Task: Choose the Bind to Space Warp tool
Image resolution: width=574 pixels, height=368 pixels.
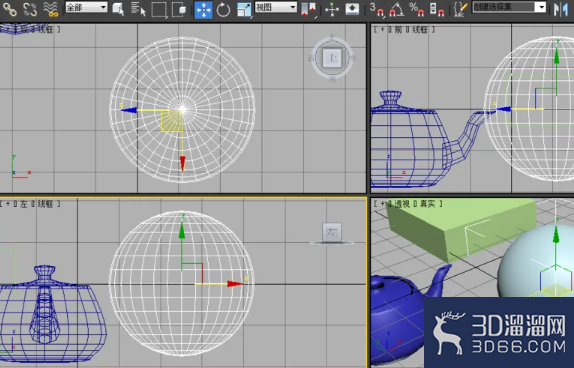Action: click(51, 9)
